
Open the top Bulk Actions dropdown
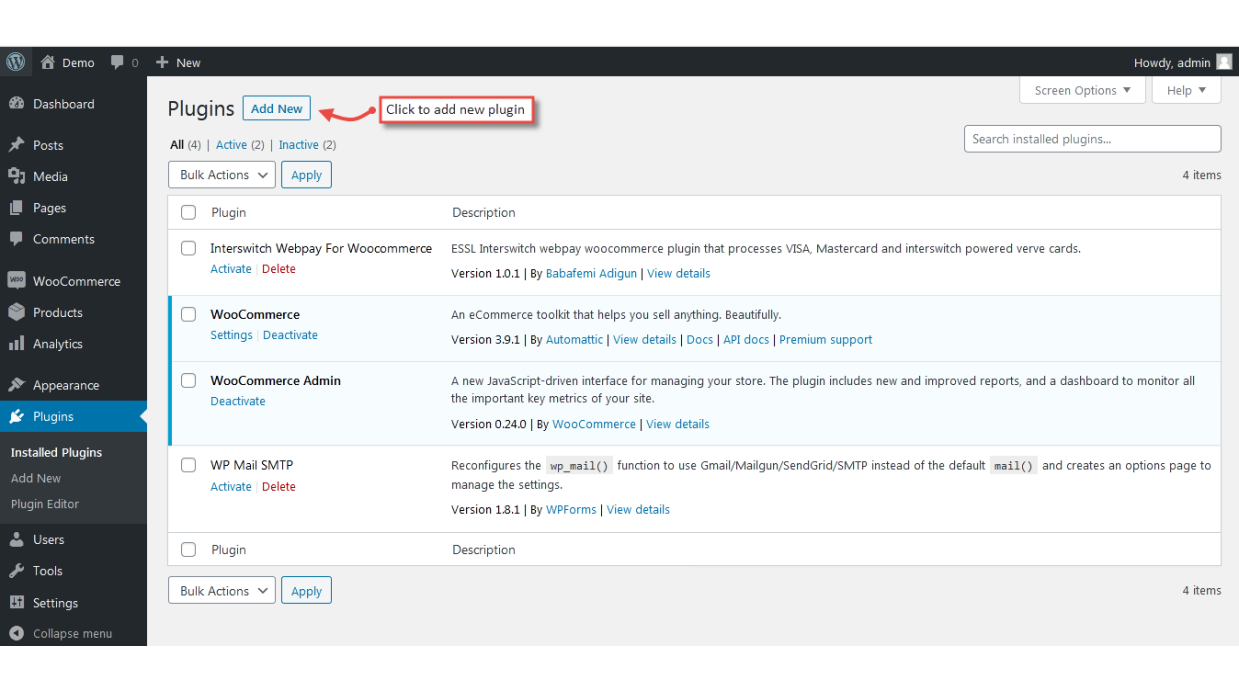(221, 175)
